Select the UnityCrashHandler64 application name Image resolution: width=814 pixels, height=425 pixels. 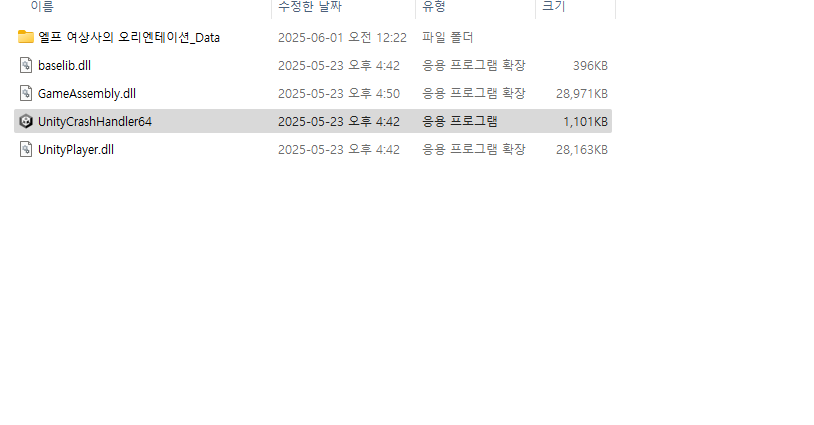tap(95, 121)
